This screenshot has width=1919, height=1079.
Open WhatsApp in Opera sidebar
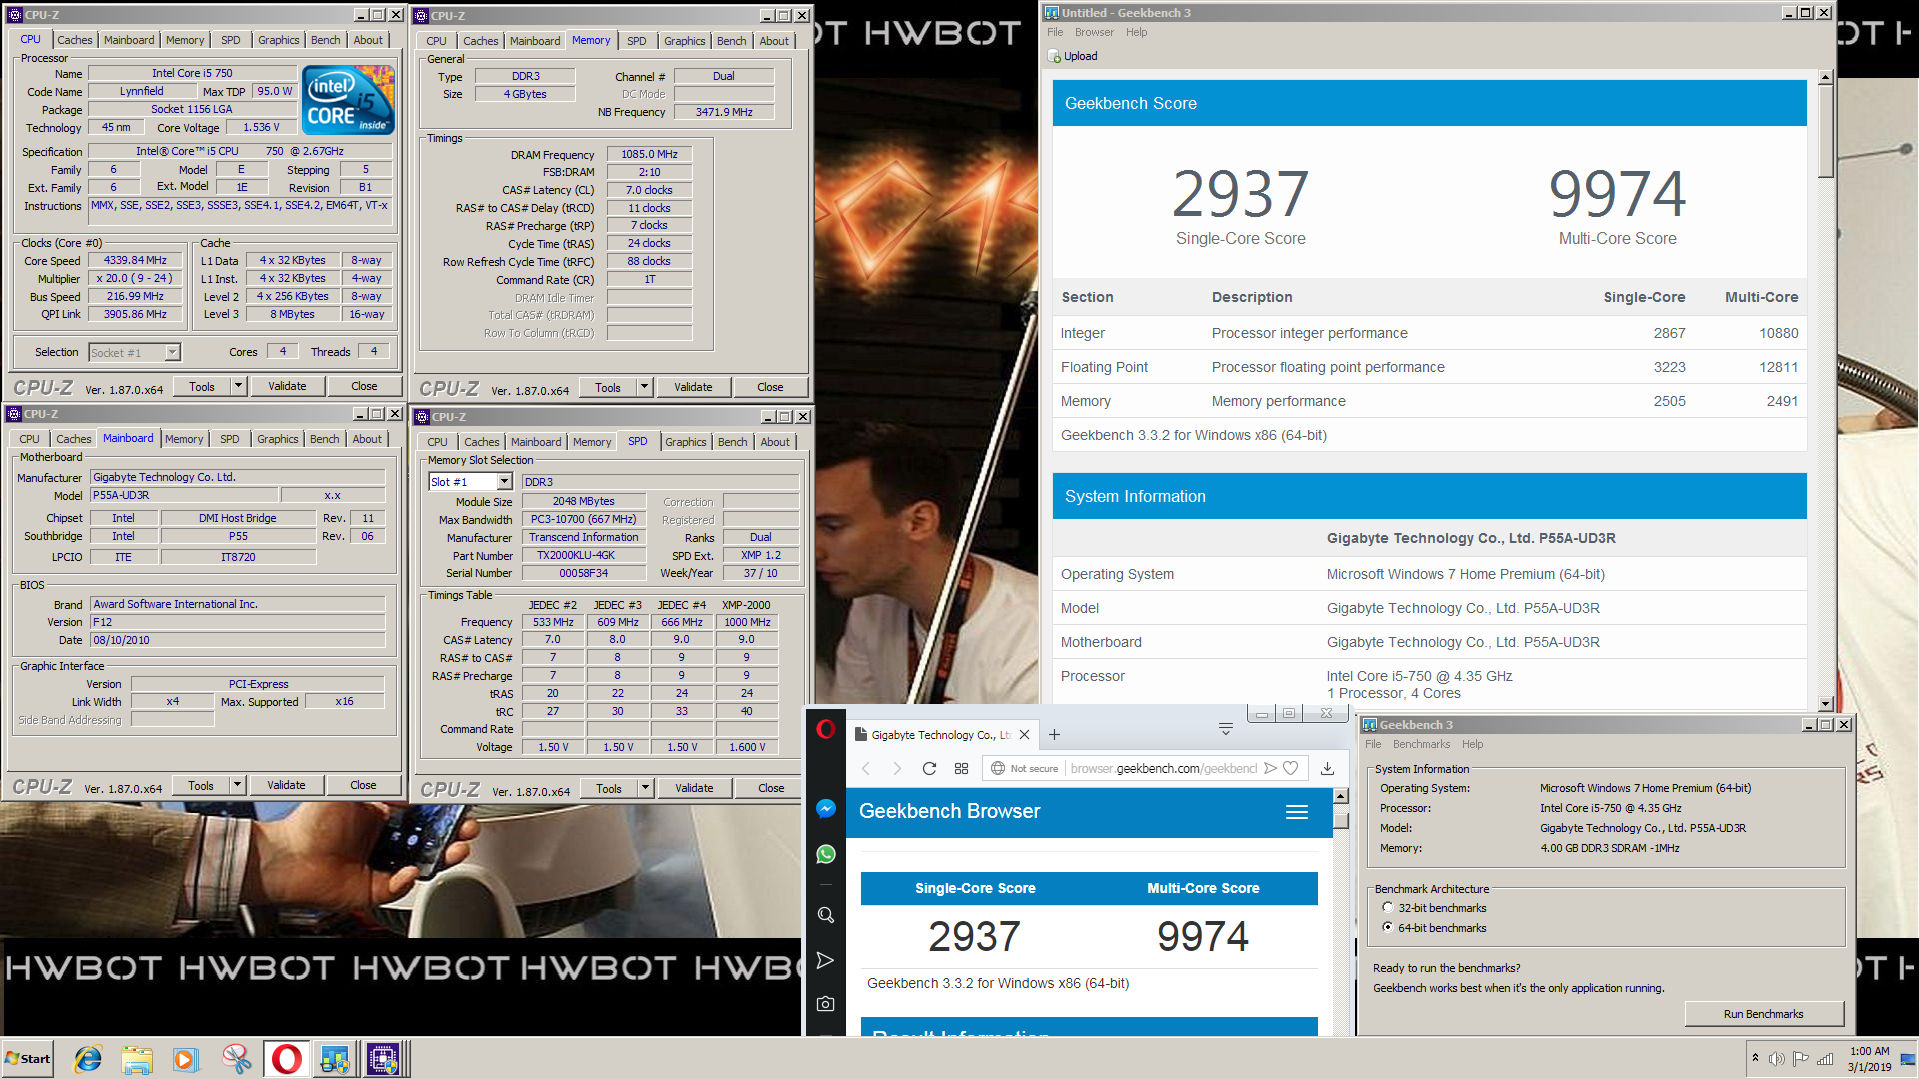[x=825, y=854]
